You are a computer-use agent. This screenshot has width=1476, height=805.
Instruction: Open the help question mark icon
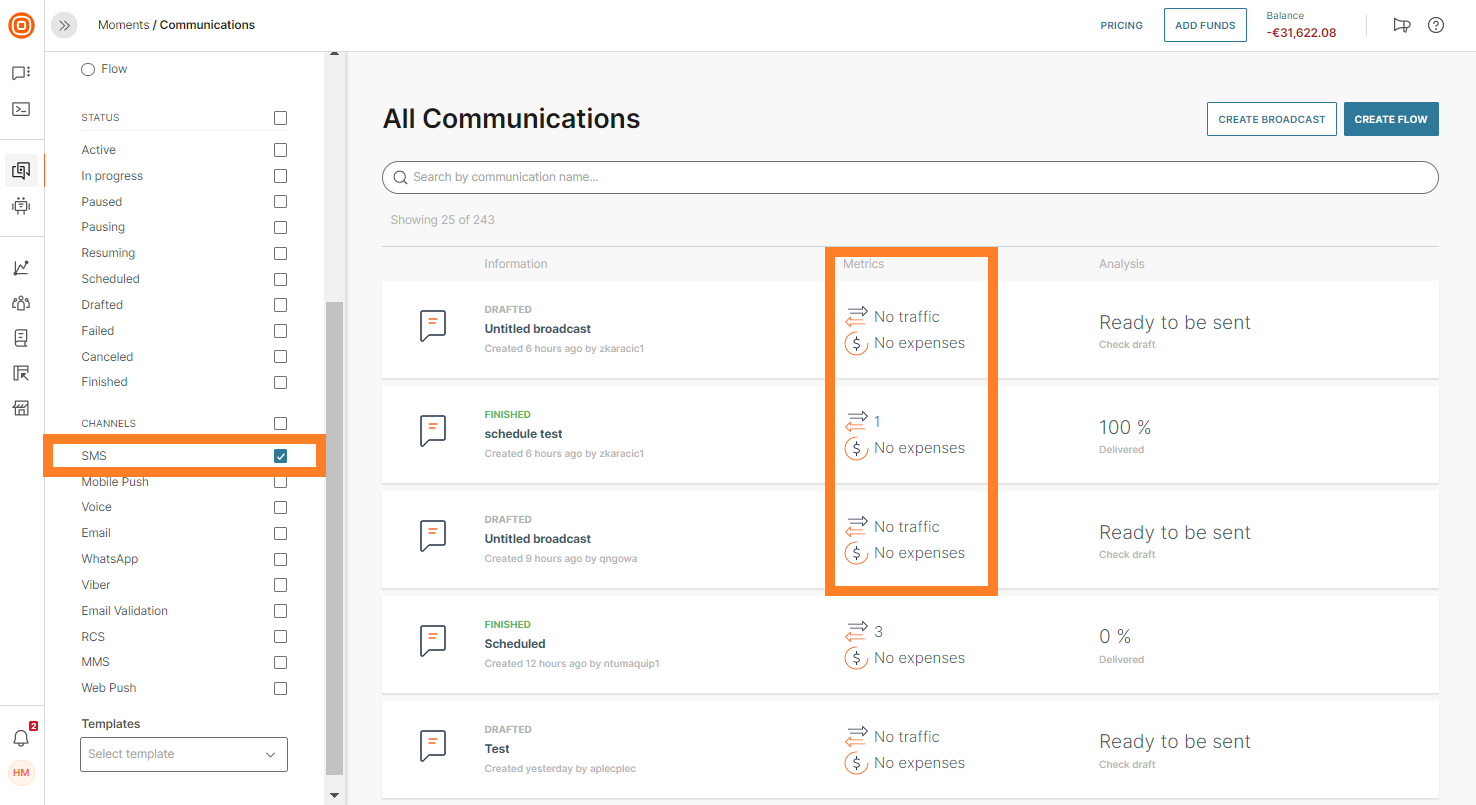(1435, 25)
